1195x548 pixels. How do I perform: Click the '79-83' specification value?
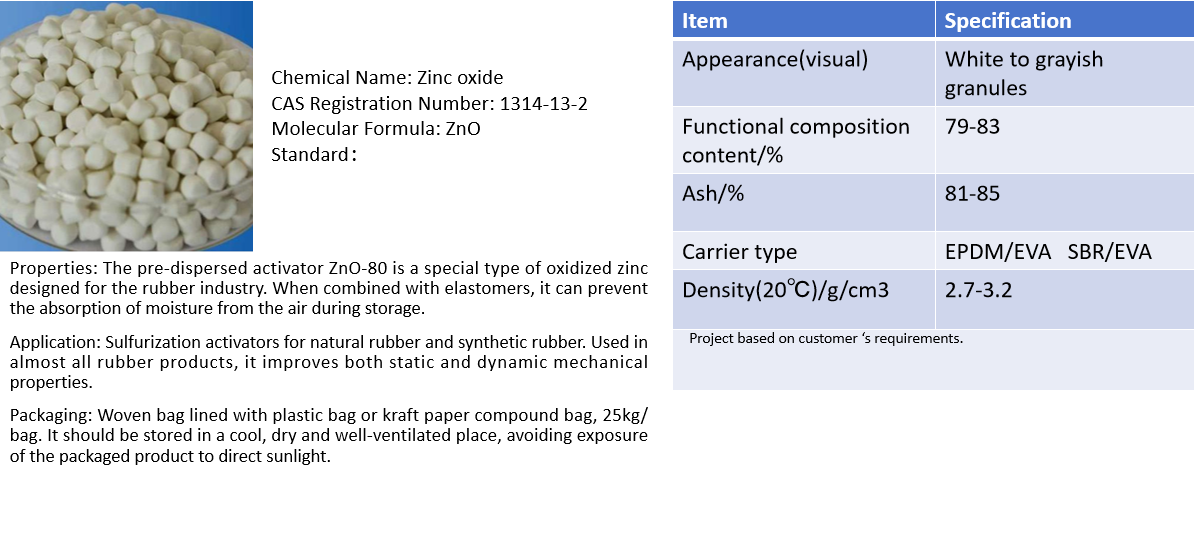(972, 127)
